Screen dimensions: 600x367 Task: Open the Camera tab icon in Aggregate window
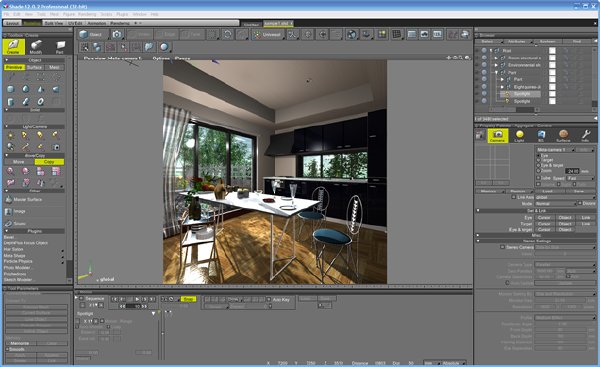tap(497, 135)
